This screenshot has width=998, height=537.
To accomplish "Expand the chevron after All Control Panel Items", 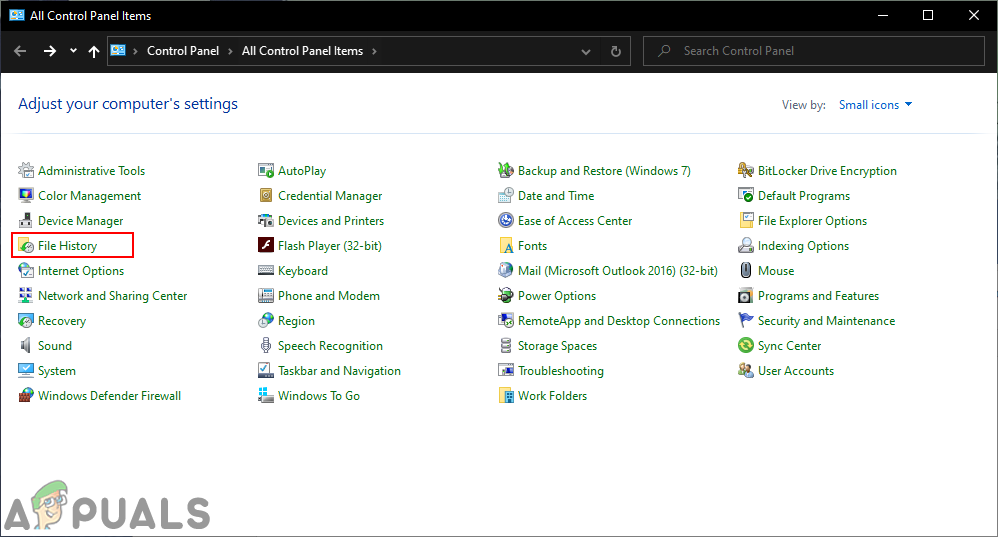I will point(374,51).
